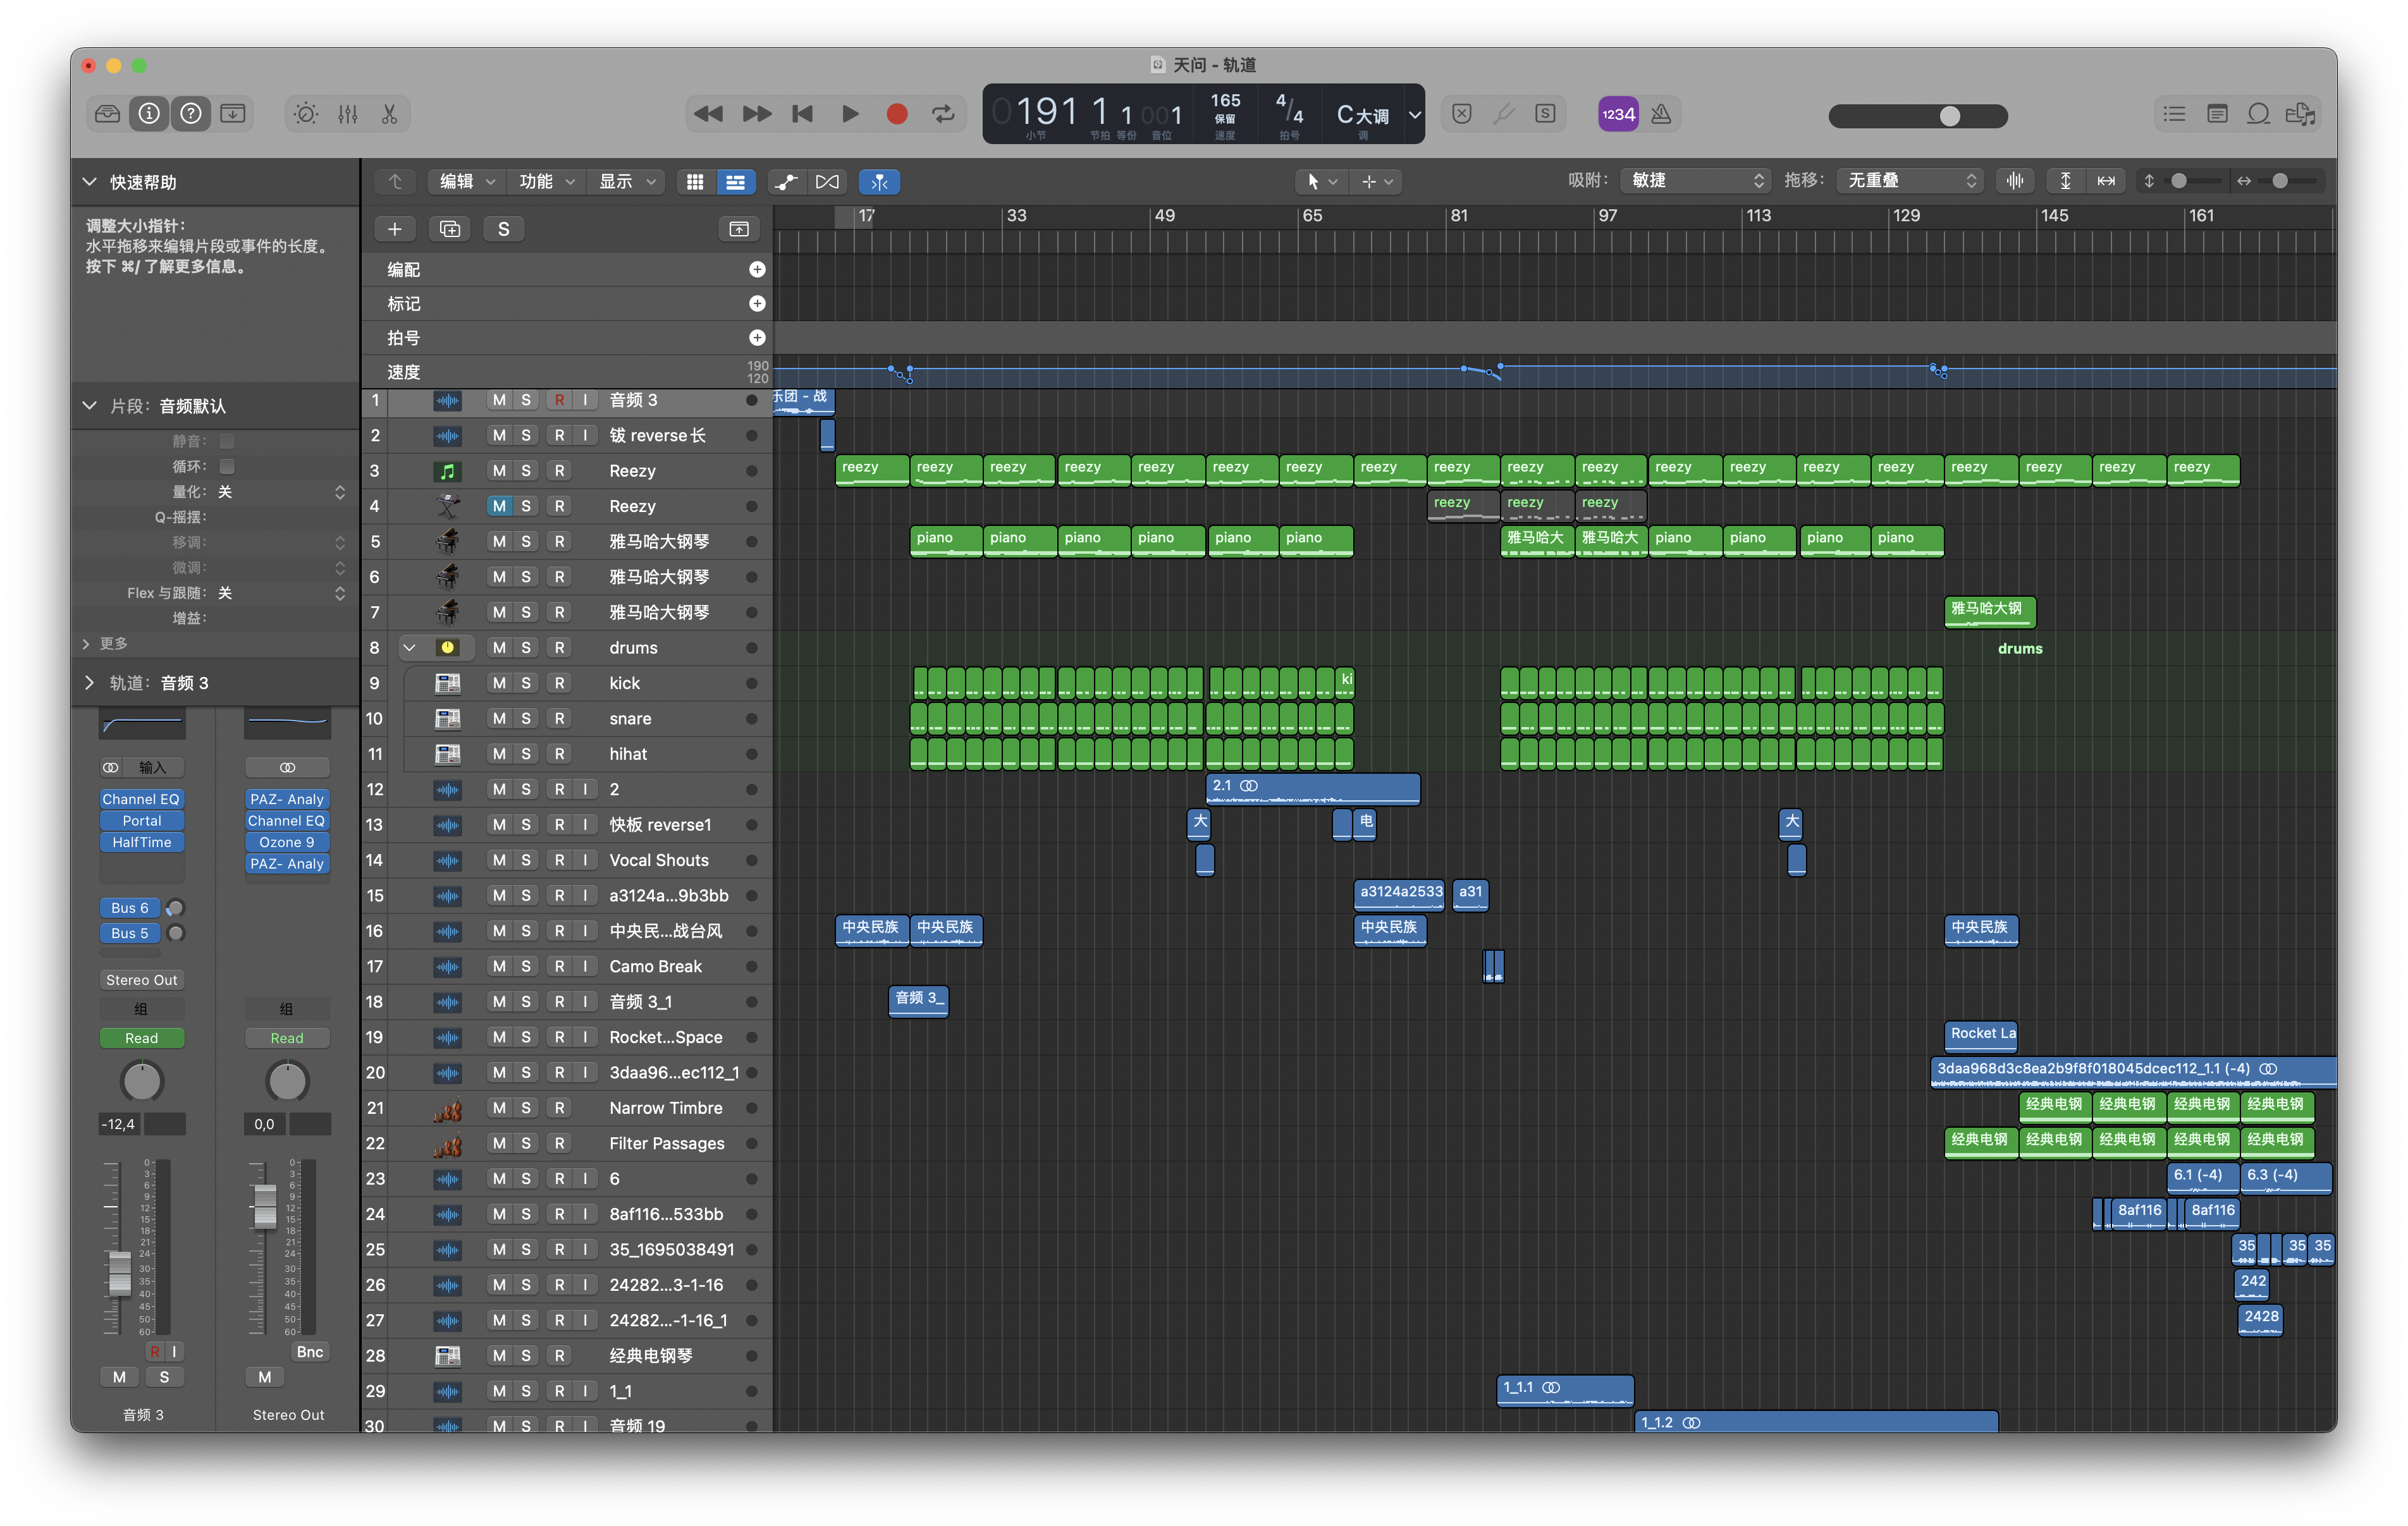Enable the purple count-in 1234 button
The width and height of the screenshot is (2408, 1526).
pyautogui.click(x=1617, y=114)
